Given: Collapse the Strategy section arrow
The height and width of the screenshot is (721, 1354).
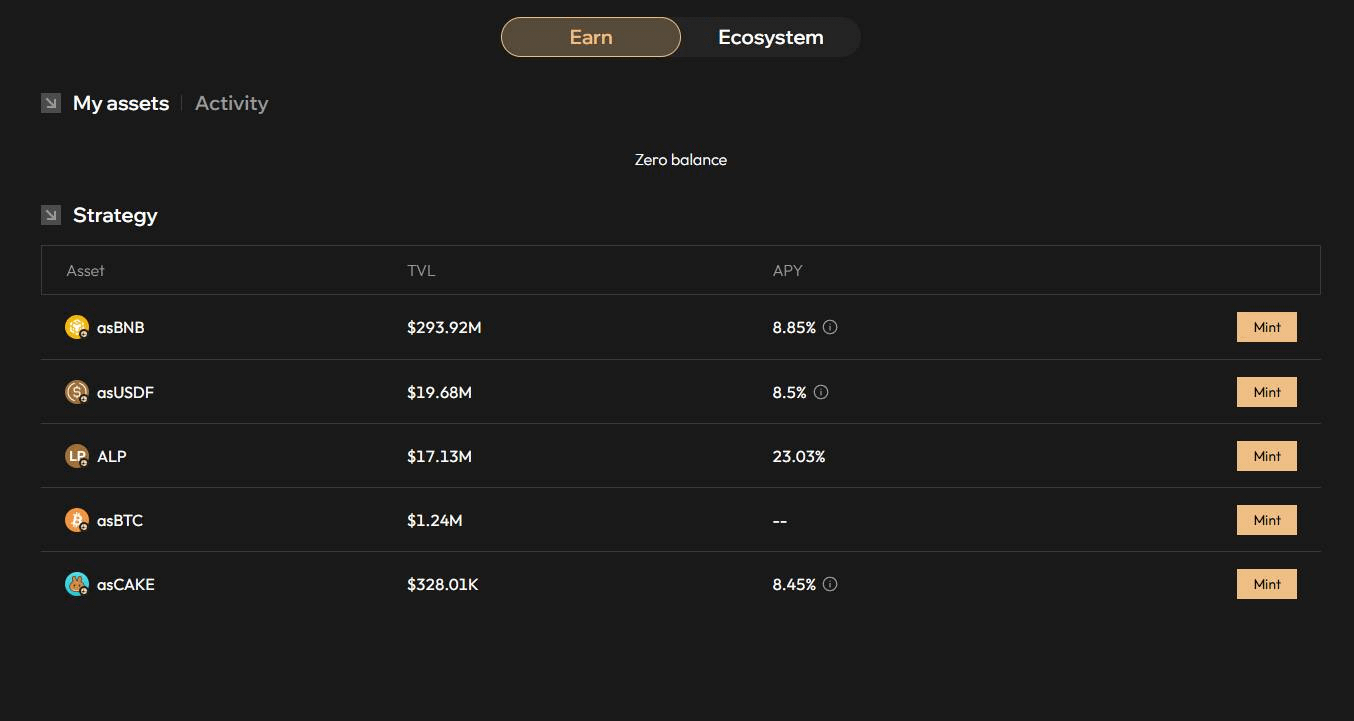Looking at the screenshot, I should pyautogui.click(x=51, y=215).
